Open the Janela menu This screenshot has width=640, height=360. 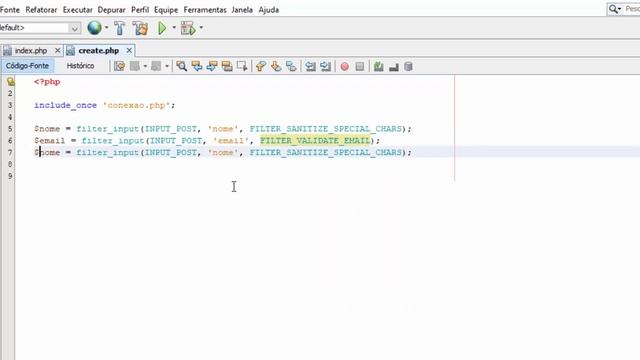coord(242,9)
